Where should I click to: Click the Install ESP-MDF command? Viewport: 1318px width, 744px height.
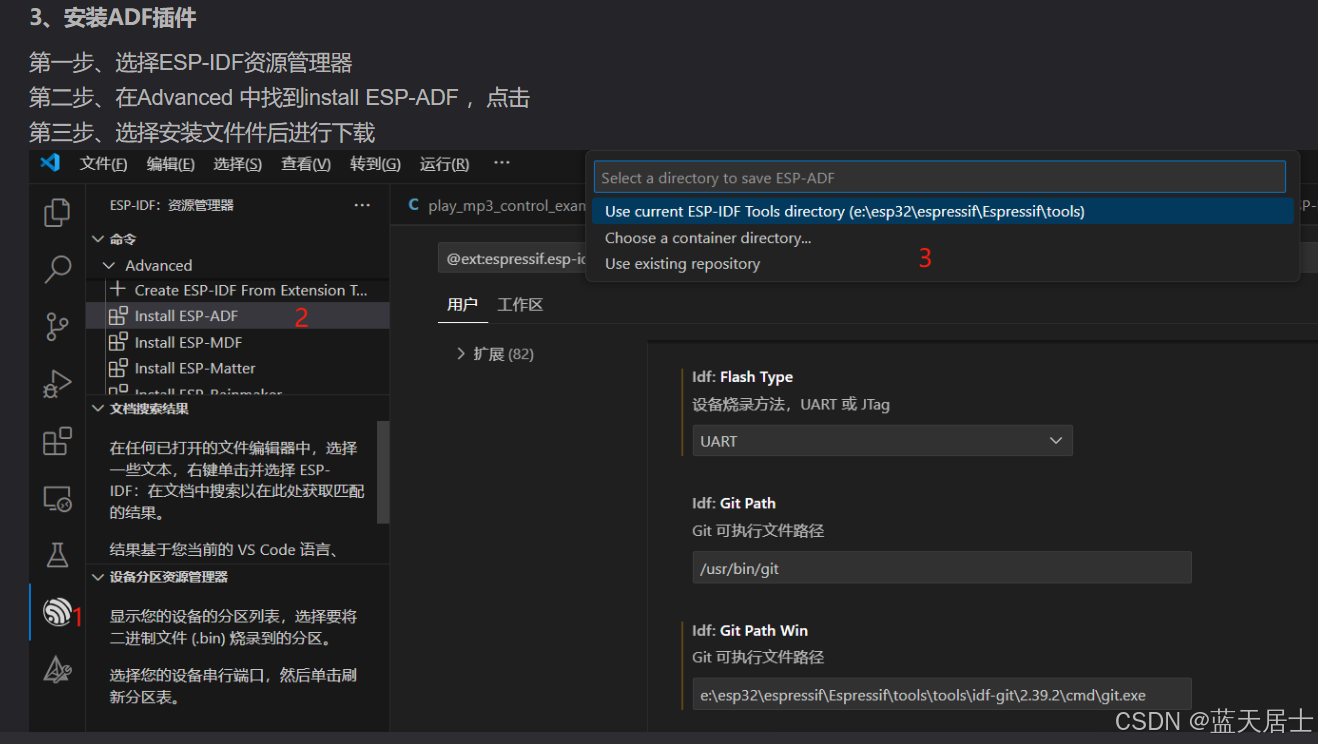point(188,342)
